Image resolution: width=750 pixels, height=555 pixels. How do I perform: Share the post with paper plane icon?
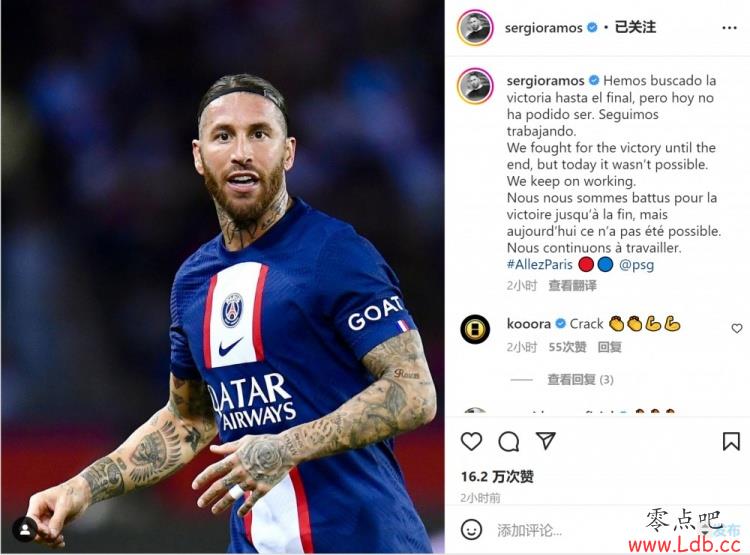coord(545,441)
